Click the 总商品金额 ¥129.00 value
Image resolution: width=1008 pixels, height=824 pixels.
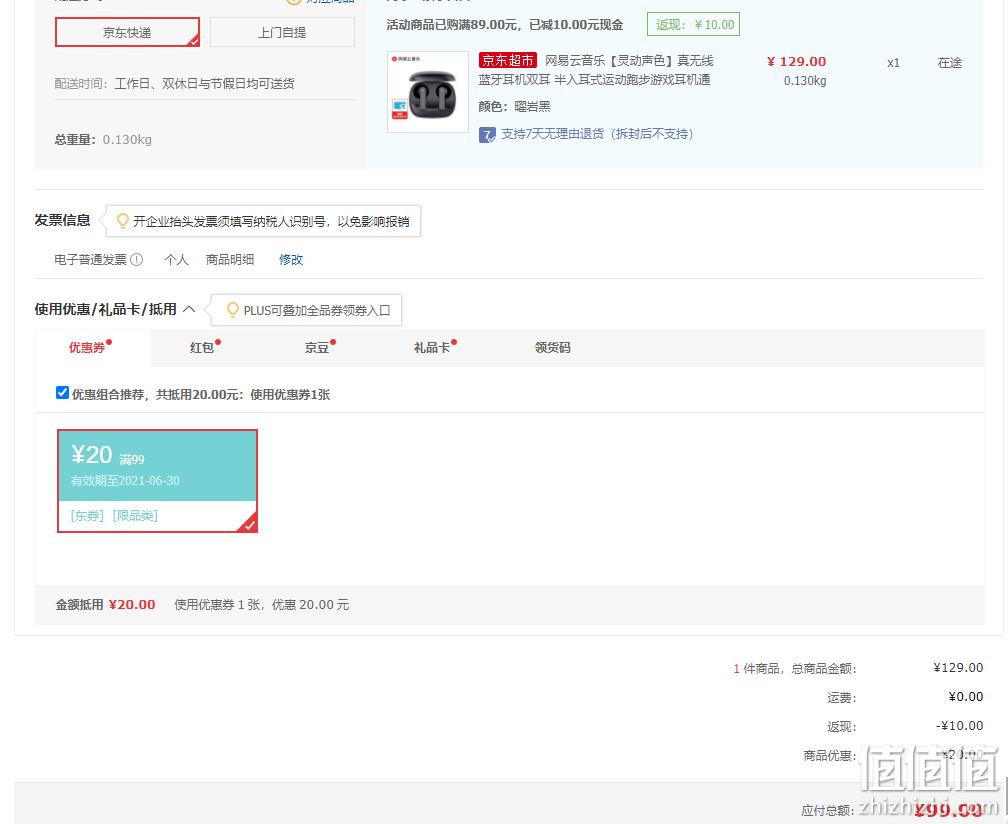(x=958, y=668)
